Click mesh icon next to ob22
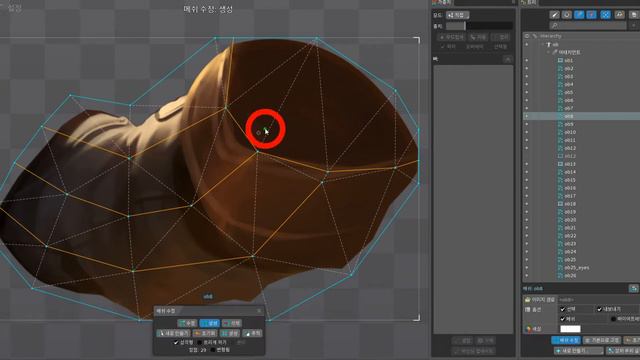 click(560, 236)
